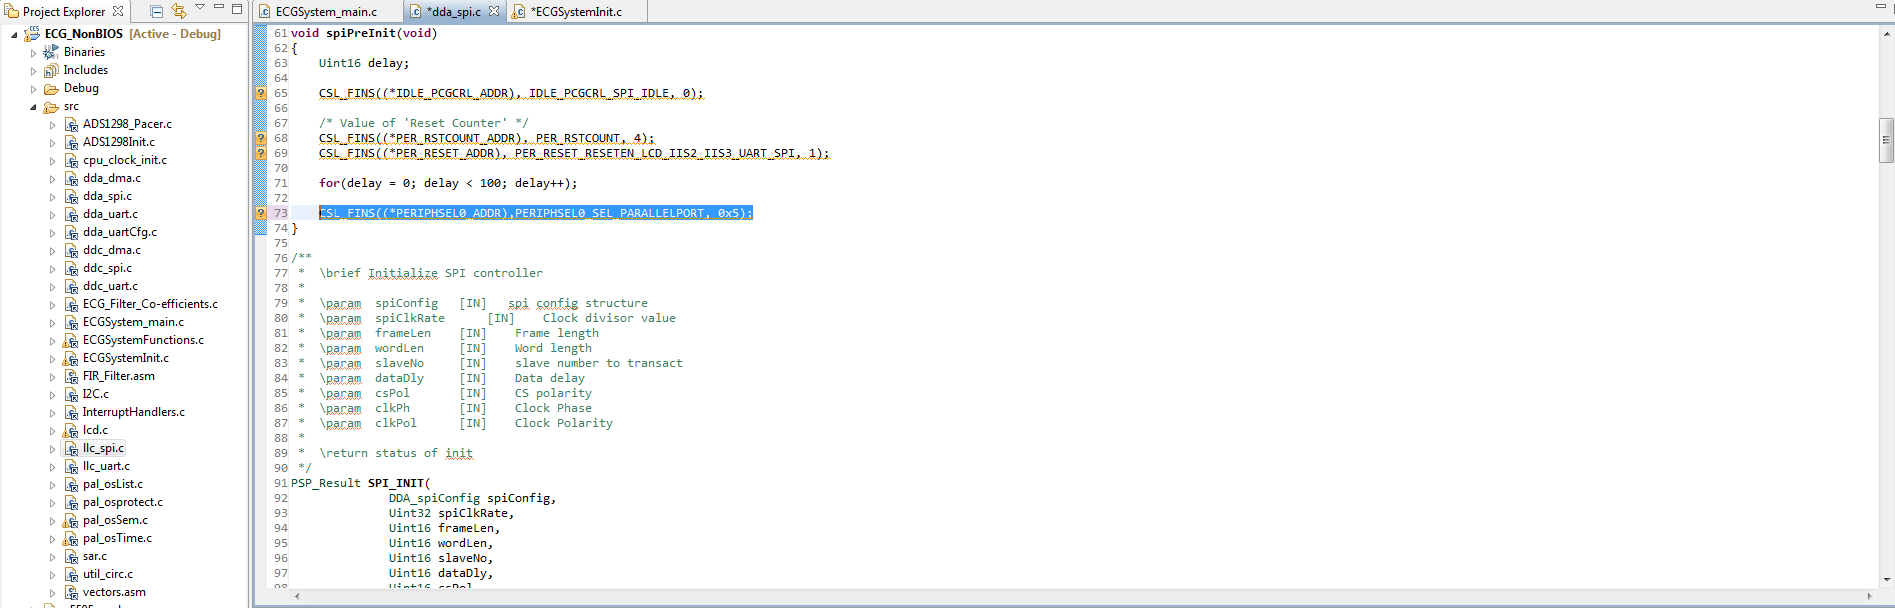Click *ECGSystemInit.c tab file icon

519,12
